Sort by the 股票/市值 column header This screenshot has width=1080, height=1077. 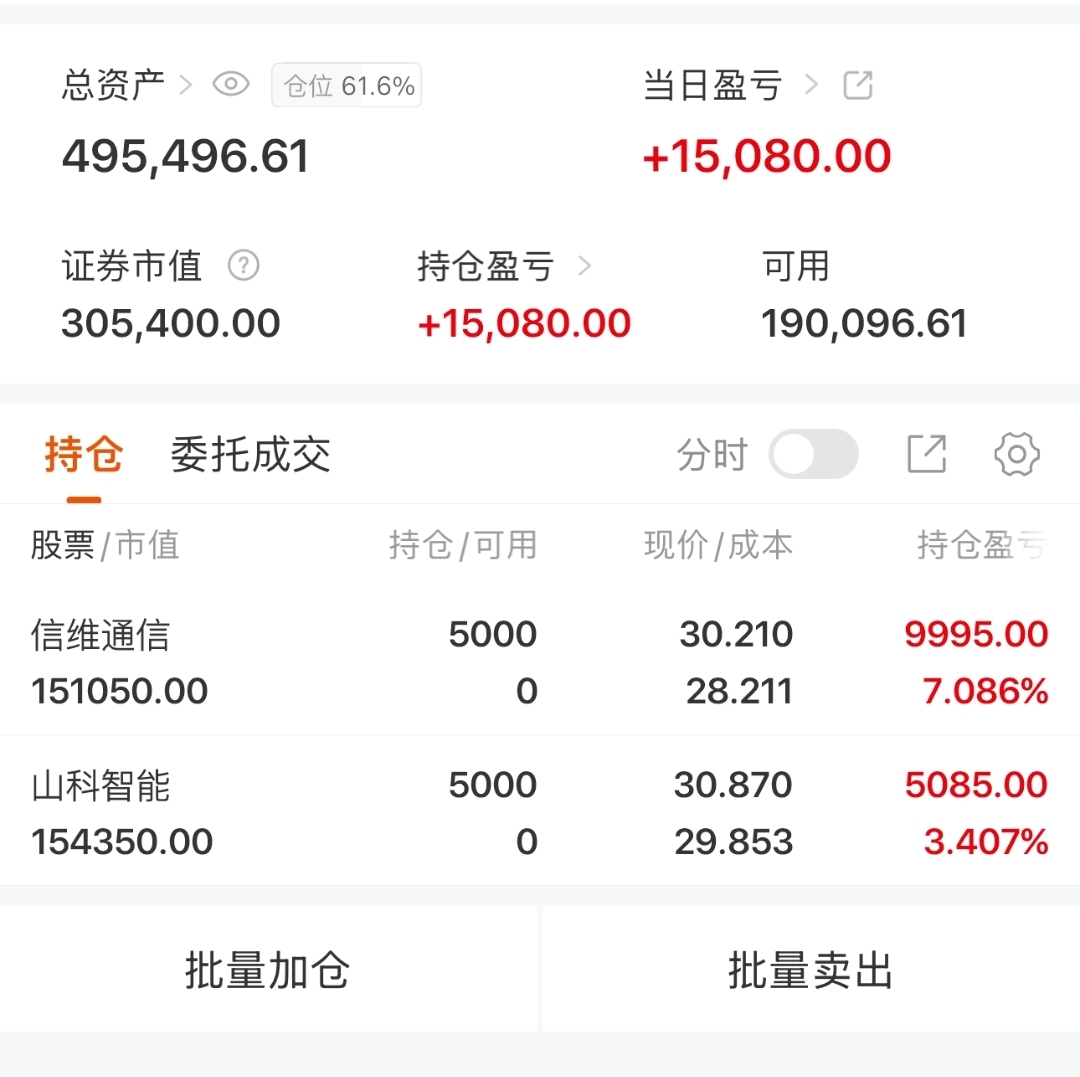105,545
